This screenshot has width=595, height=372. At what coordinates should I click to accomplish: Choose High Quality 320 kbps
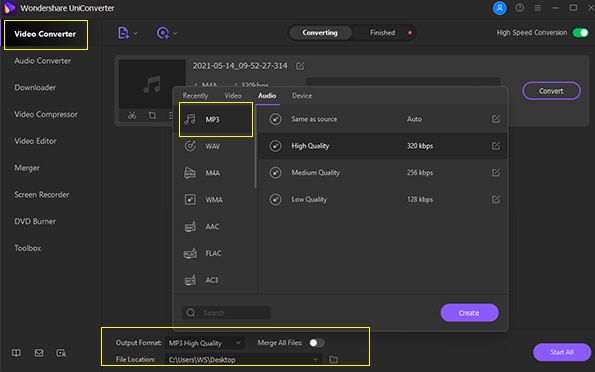382,146
